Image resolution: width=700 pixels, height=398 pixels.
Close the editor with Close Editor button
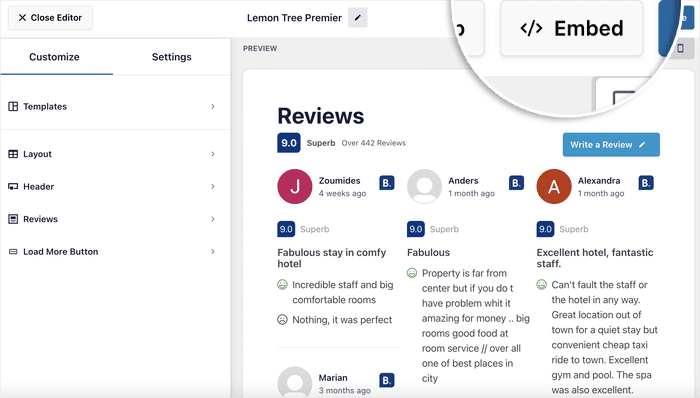pos(50,18)
